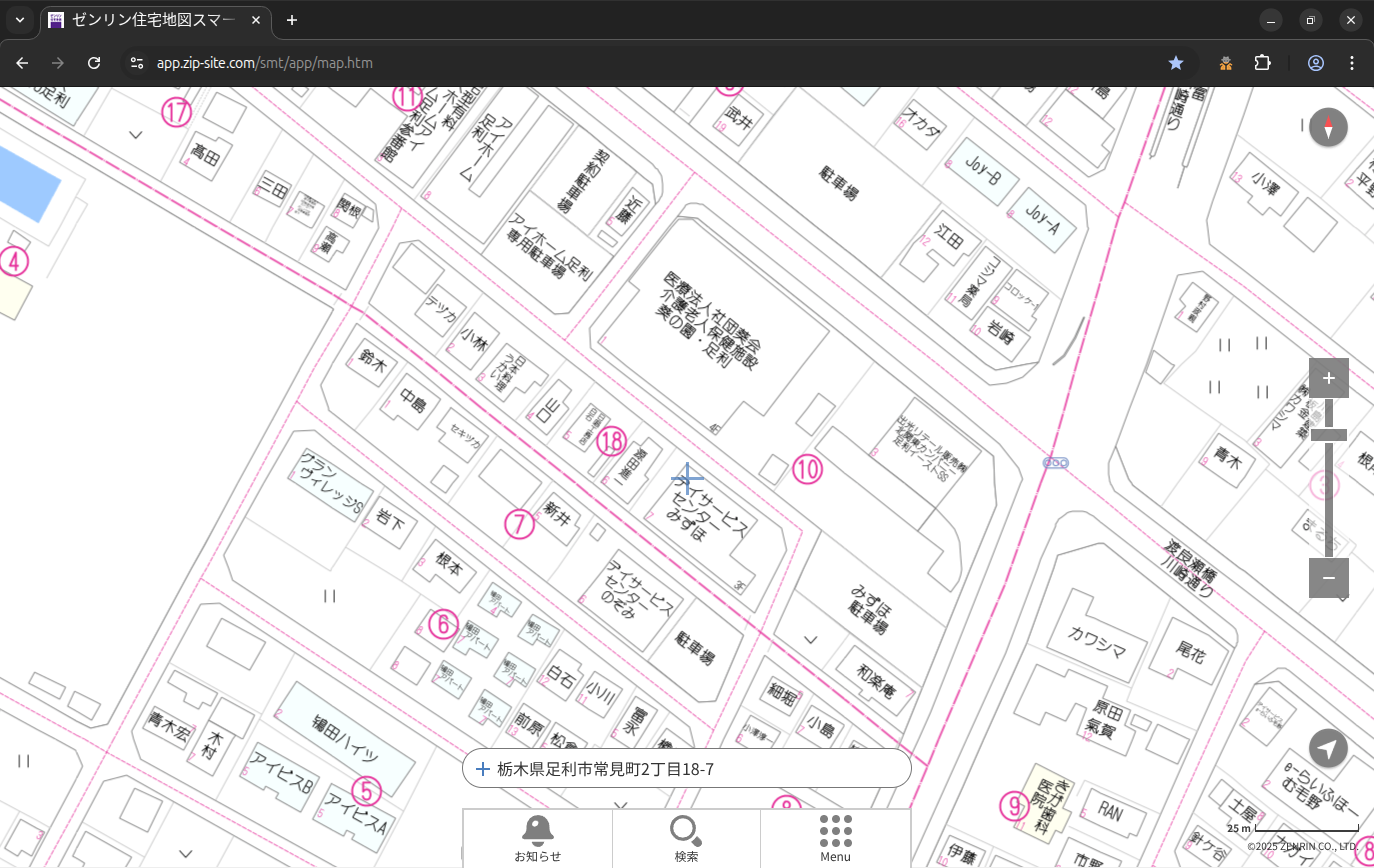
Task: Click the current location arrow icon
Action: (x=1328, y=748)
